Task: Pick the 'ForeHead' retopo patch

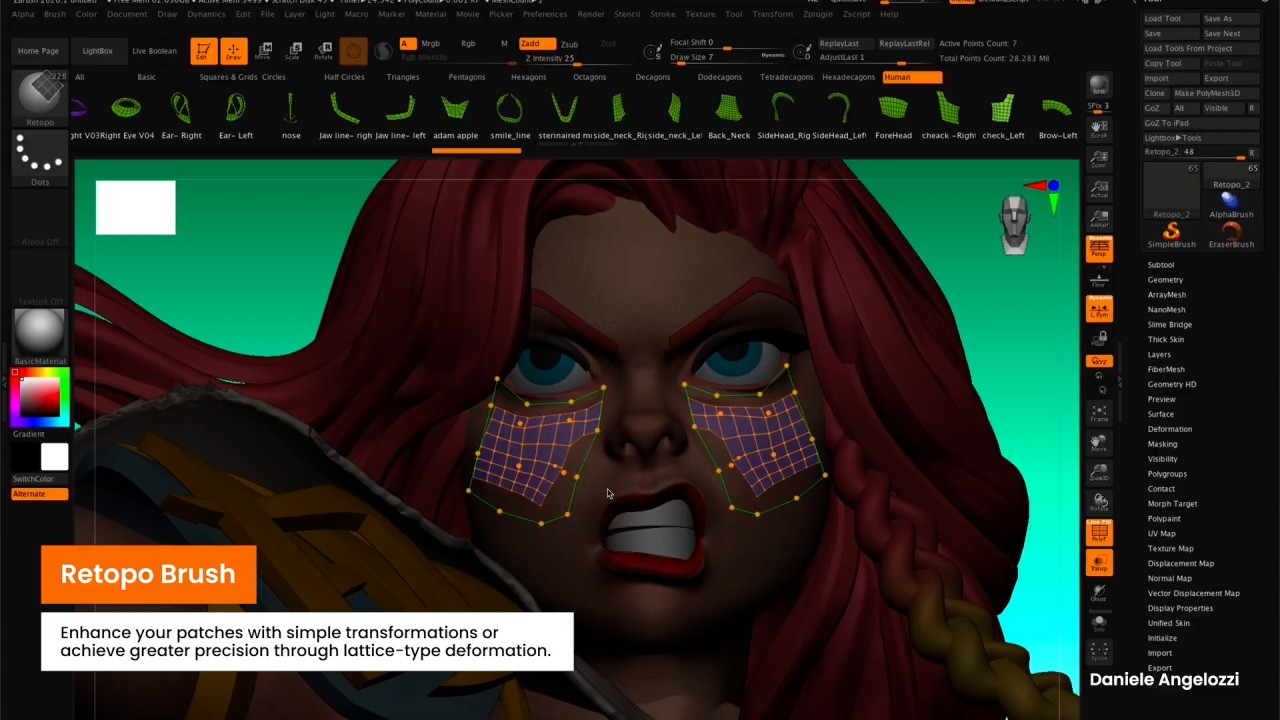Action: (x=893, y=116)
